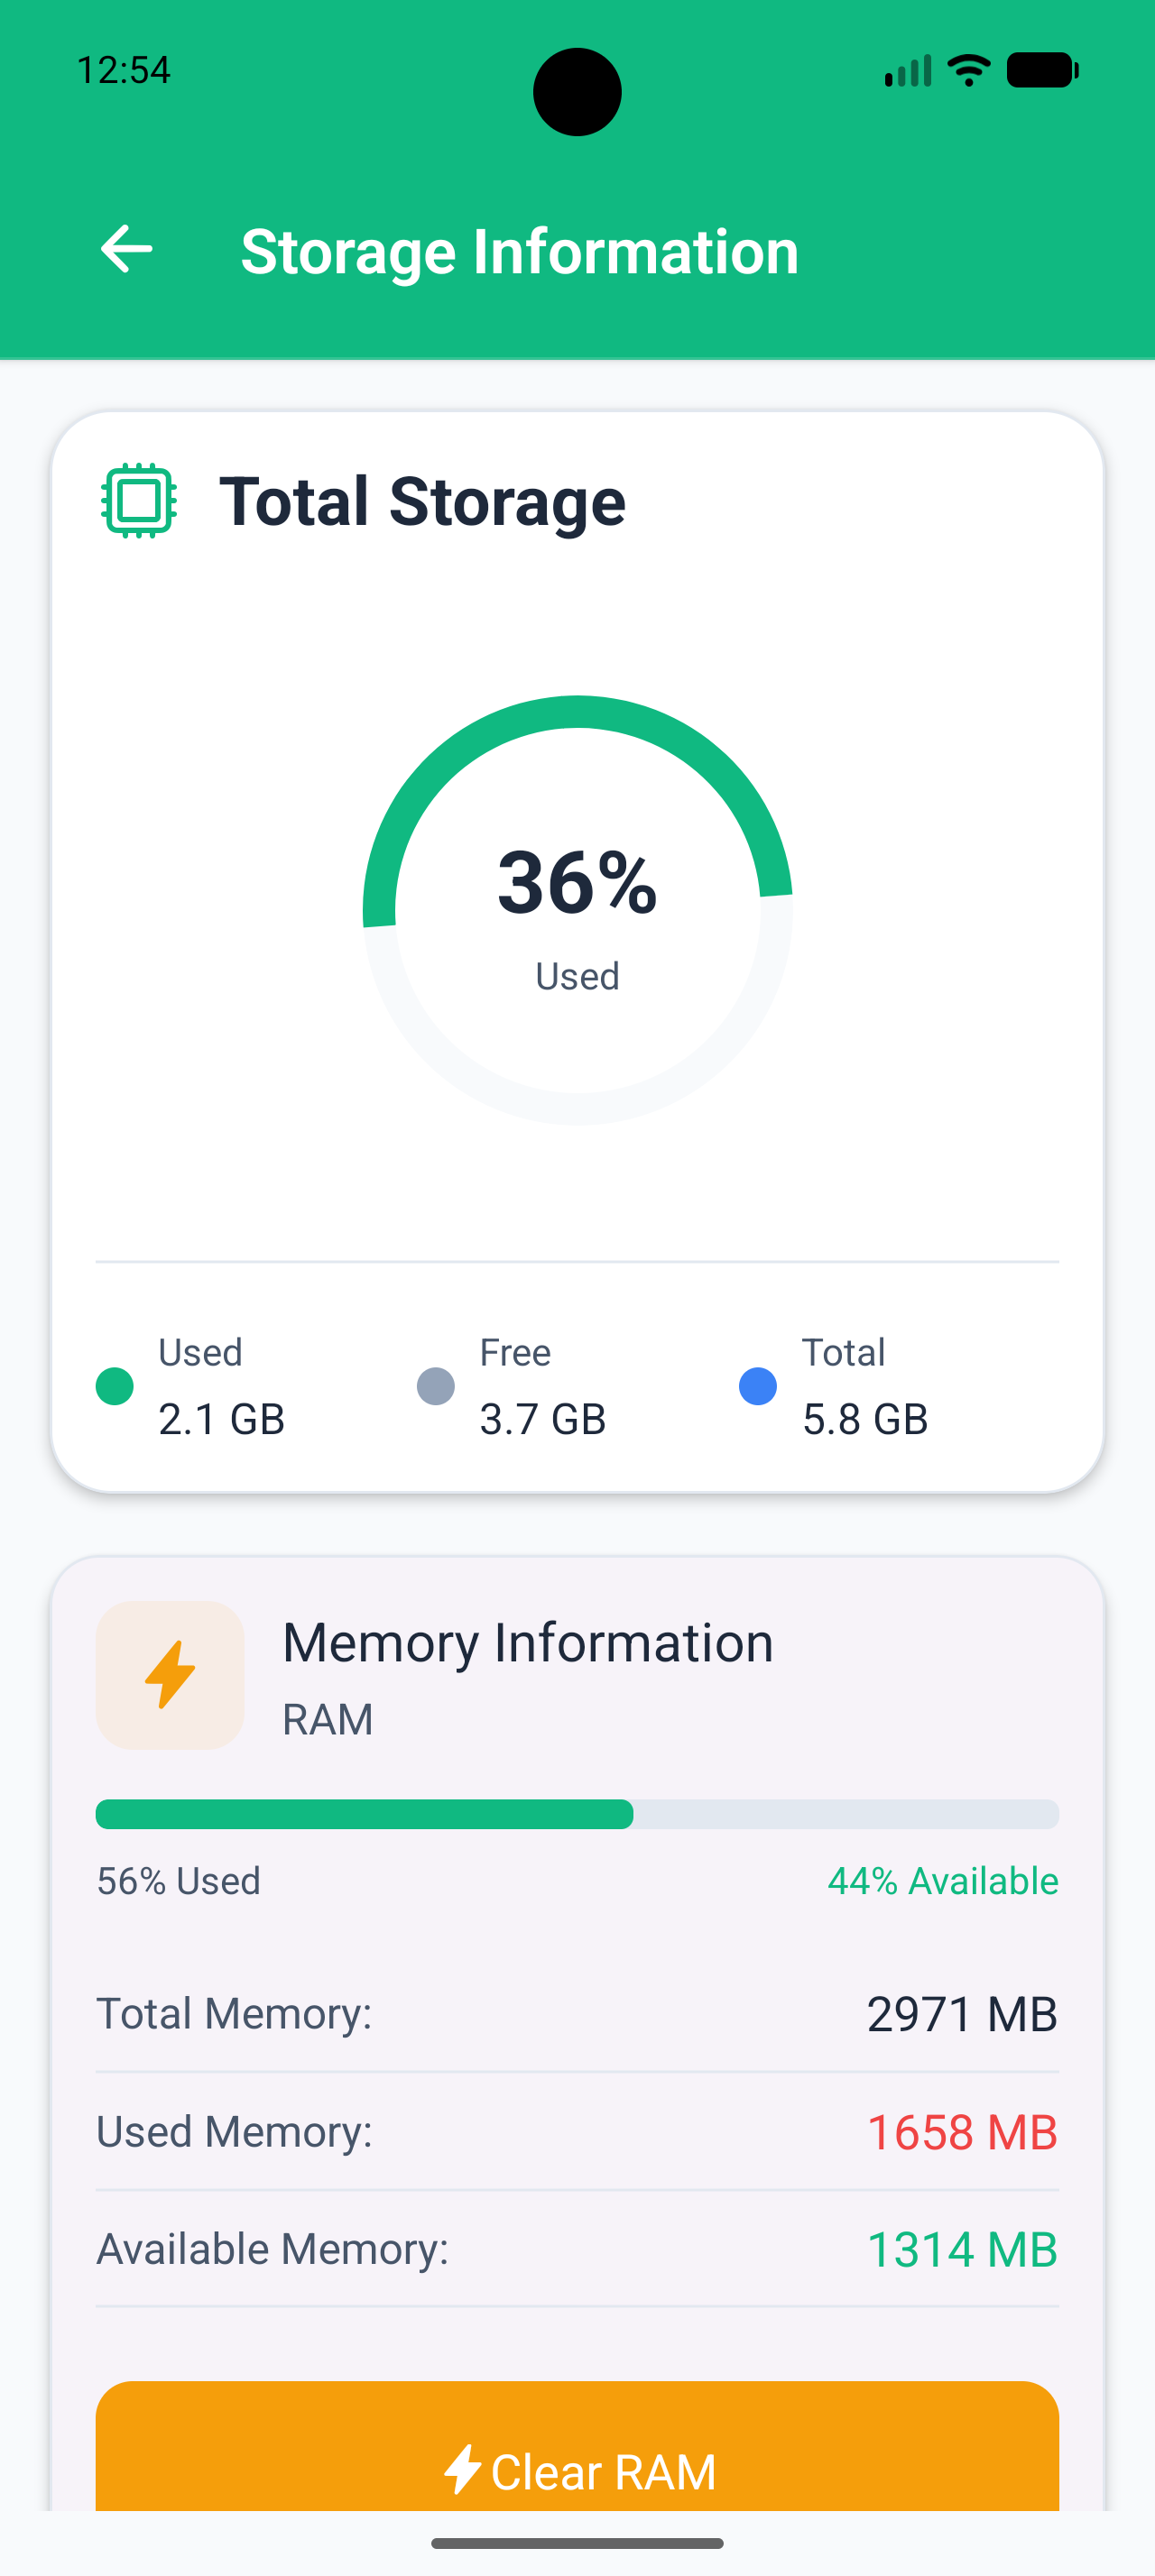The width and height of the screenshot is (1155, 2576).
Task: Click the RAM usage progress bar
Action: coord(577,1814)
